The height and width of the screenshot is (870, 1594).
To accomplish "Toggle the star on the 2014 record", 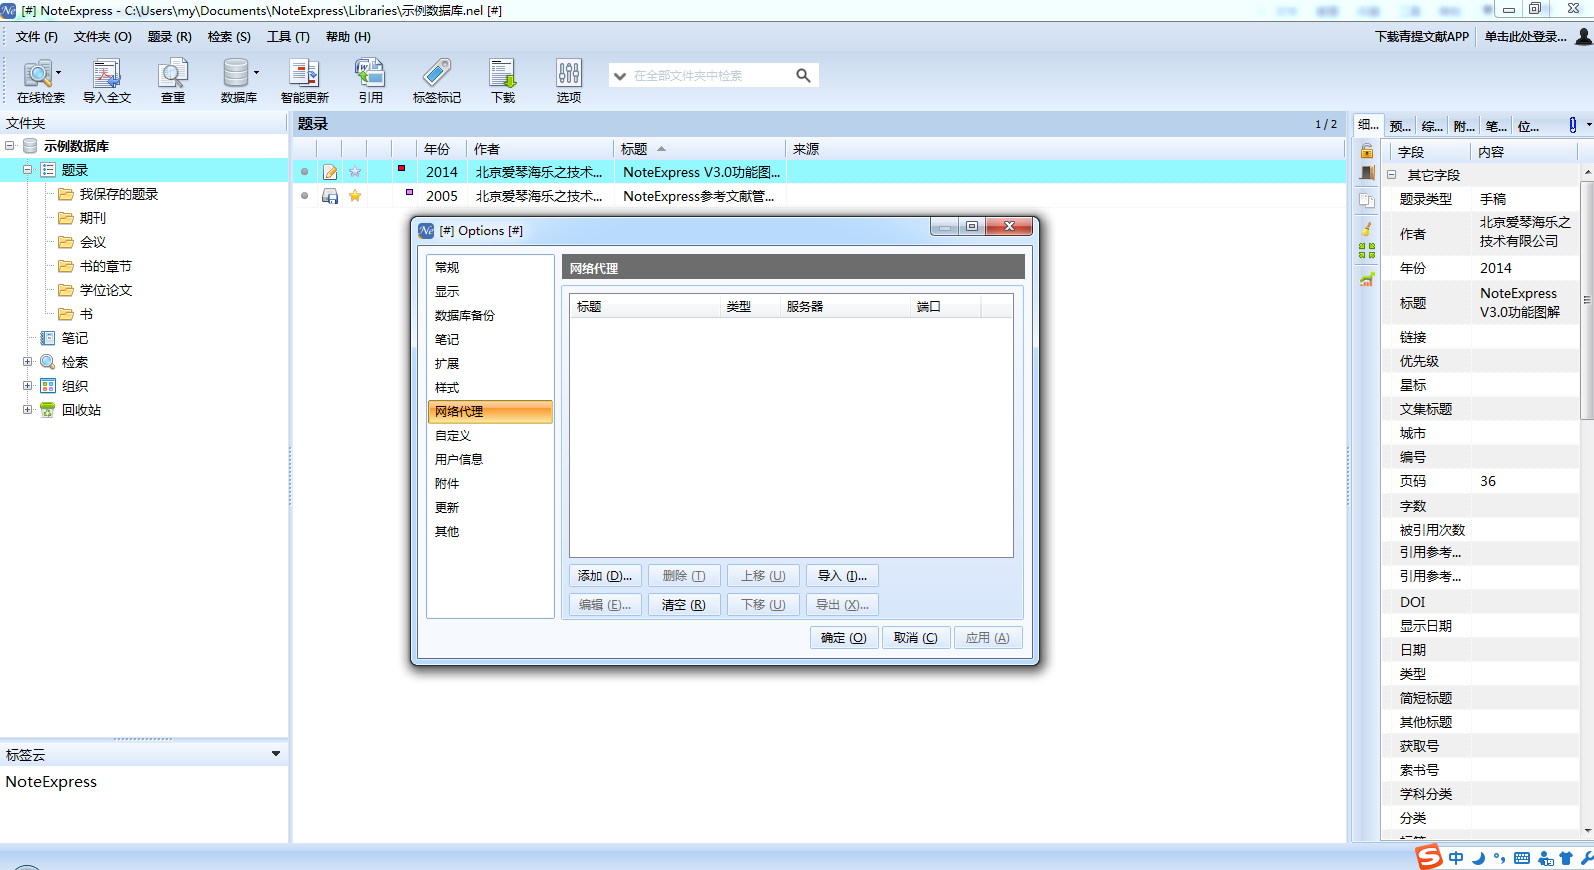I will click(355, 172).
